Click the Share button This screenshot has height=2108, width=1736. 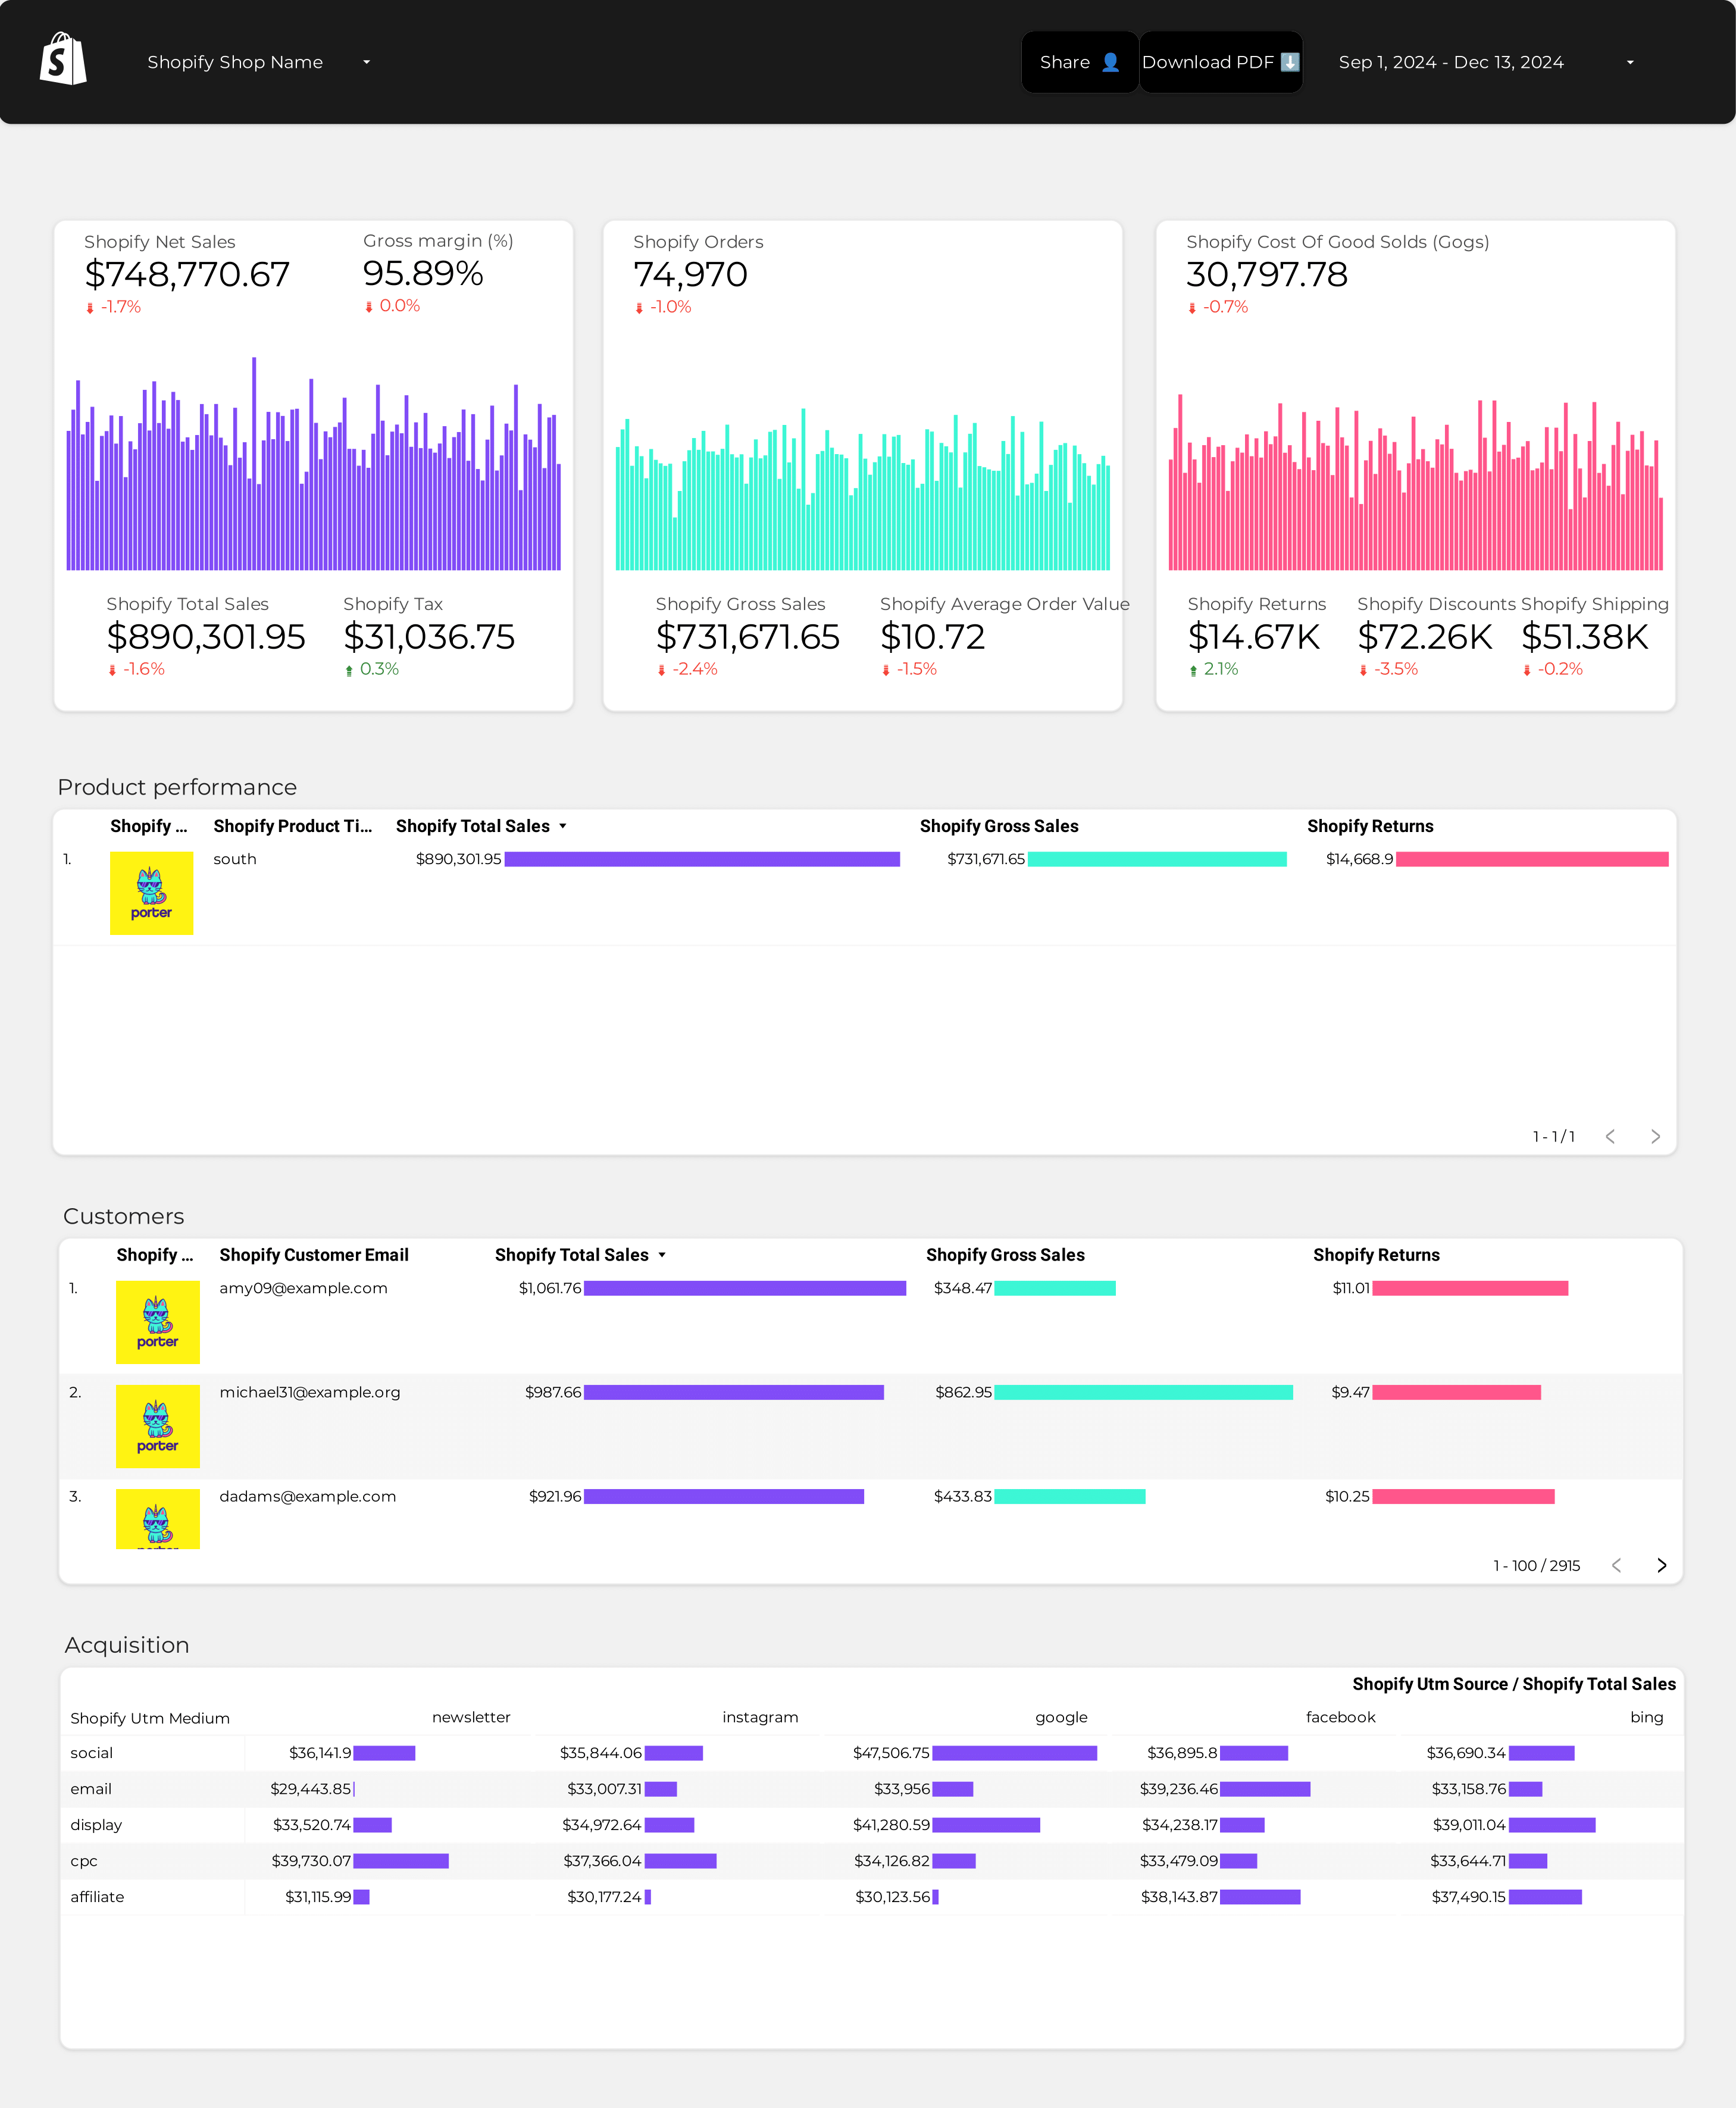point(1079,62)
